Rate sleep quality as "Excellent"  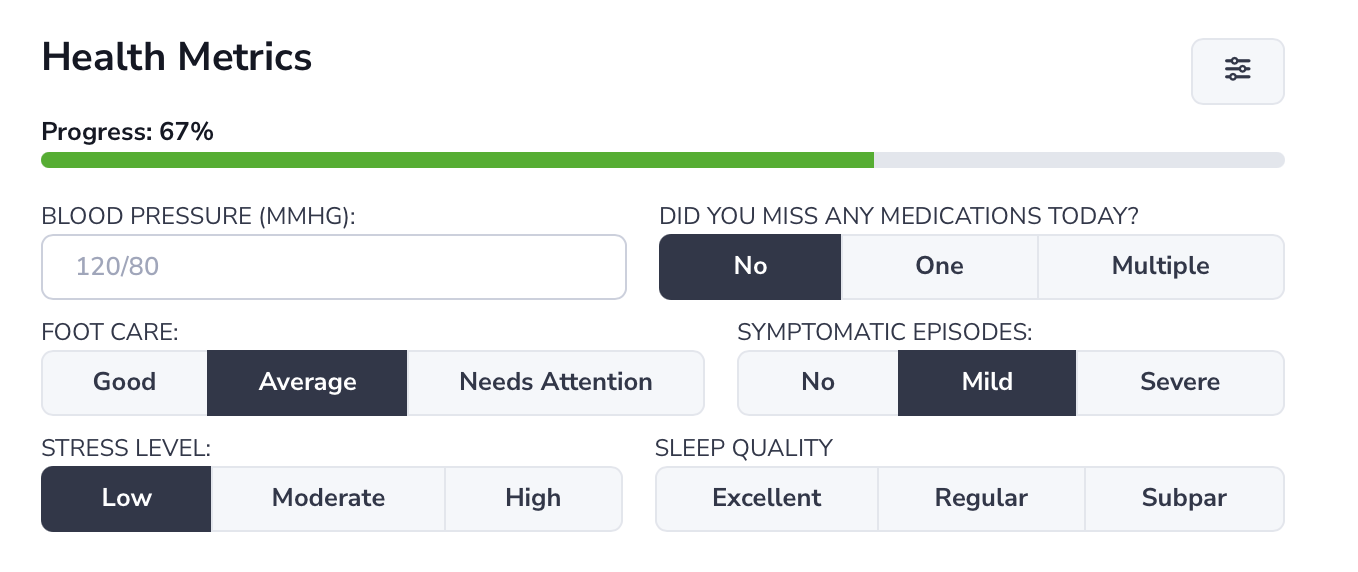[767, 499]
